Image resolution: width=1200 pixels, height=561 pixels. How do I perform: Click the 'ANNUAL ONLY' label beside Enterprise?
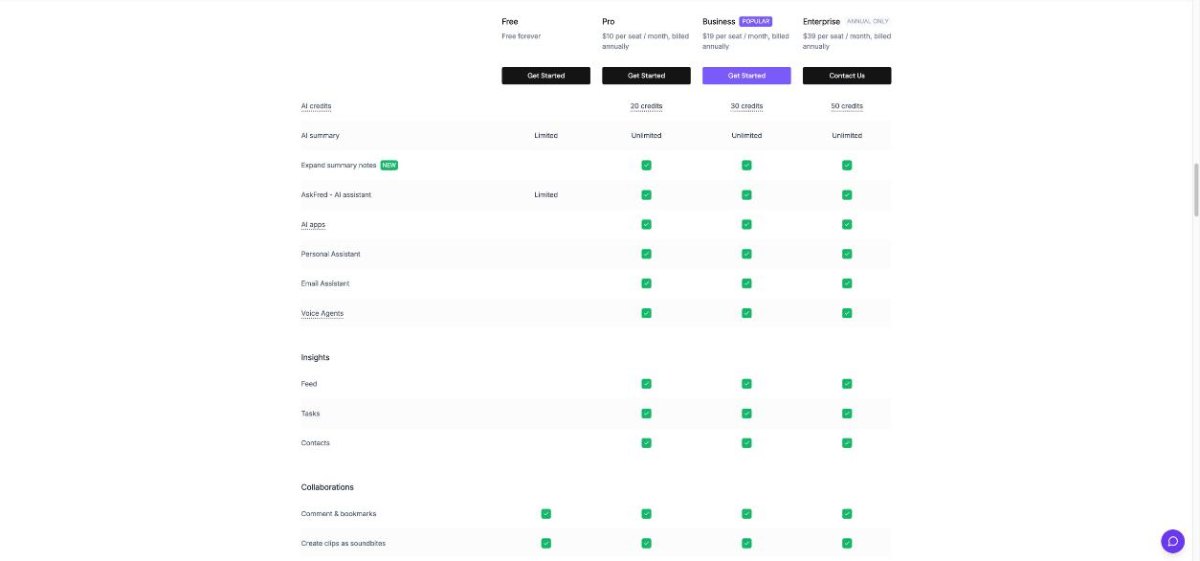[x=868, y=21]
